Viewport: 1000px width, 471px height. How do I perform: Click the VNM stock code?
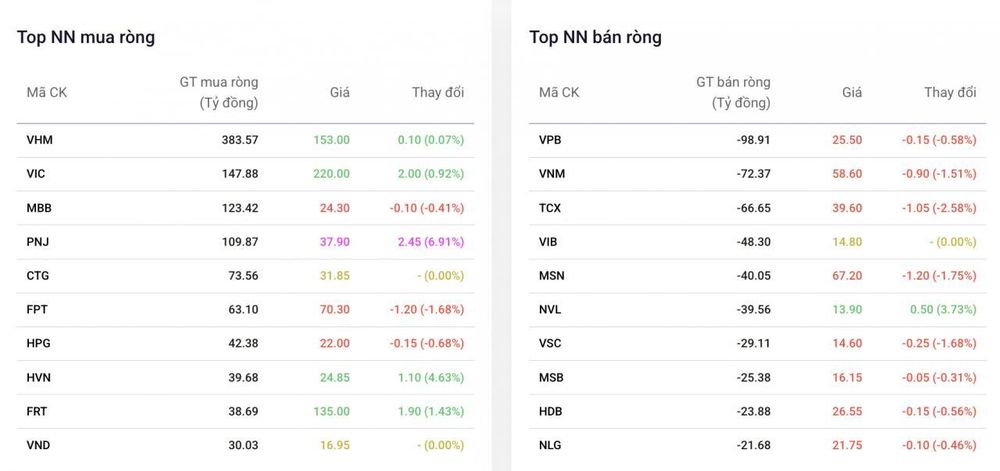(552, 173)
